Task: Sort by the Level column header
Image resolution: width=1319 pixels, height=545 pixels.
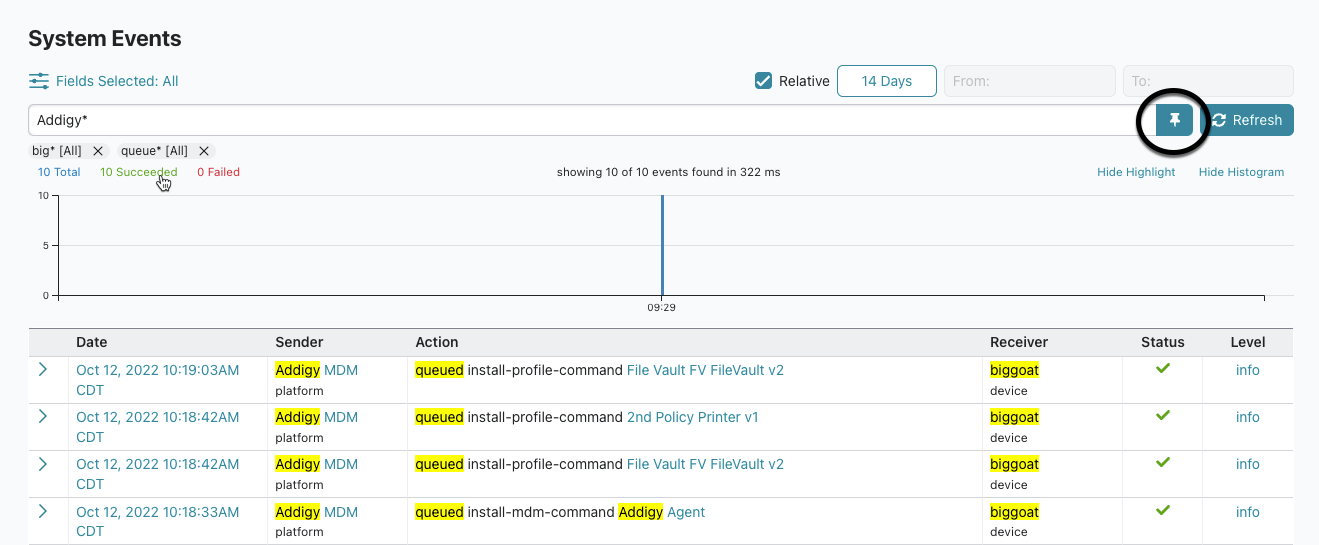Action: [1248, 342]
